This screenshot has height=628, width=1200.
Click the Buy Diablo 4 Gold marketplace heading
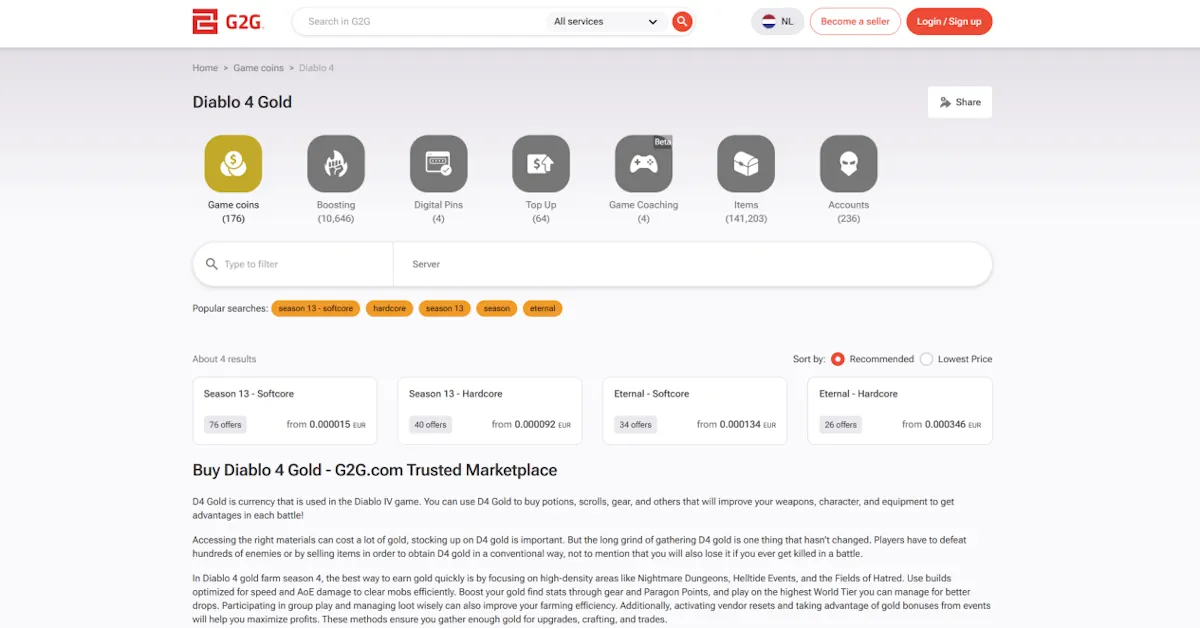click(375, 470)
